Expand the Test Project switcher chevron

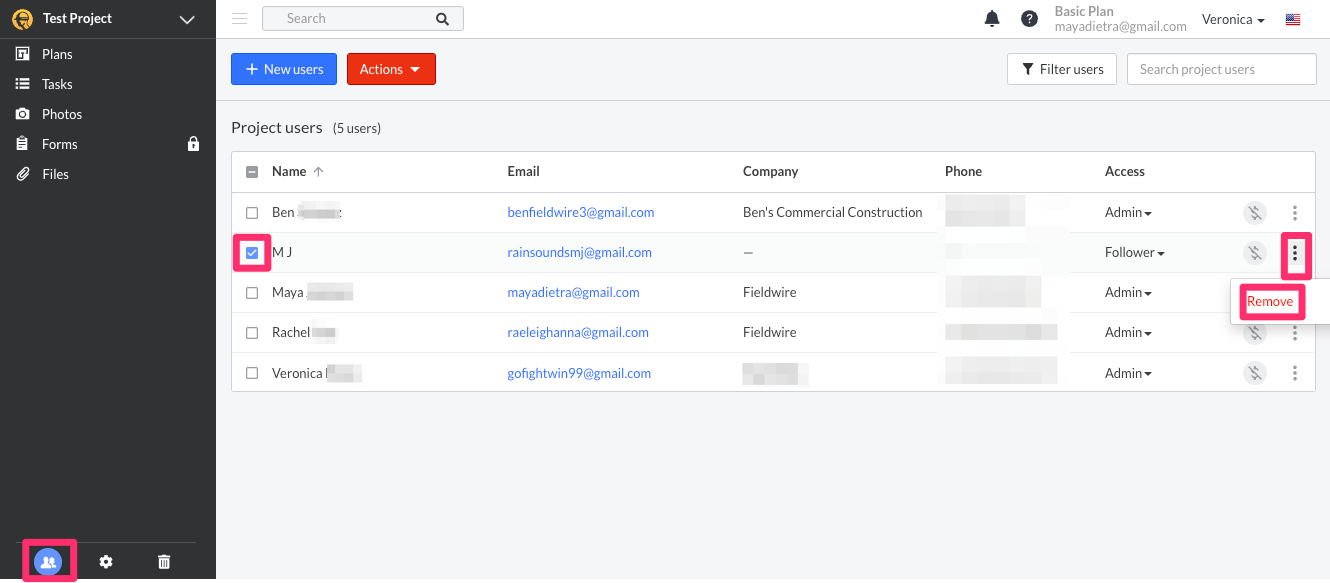tap(186, 18)
